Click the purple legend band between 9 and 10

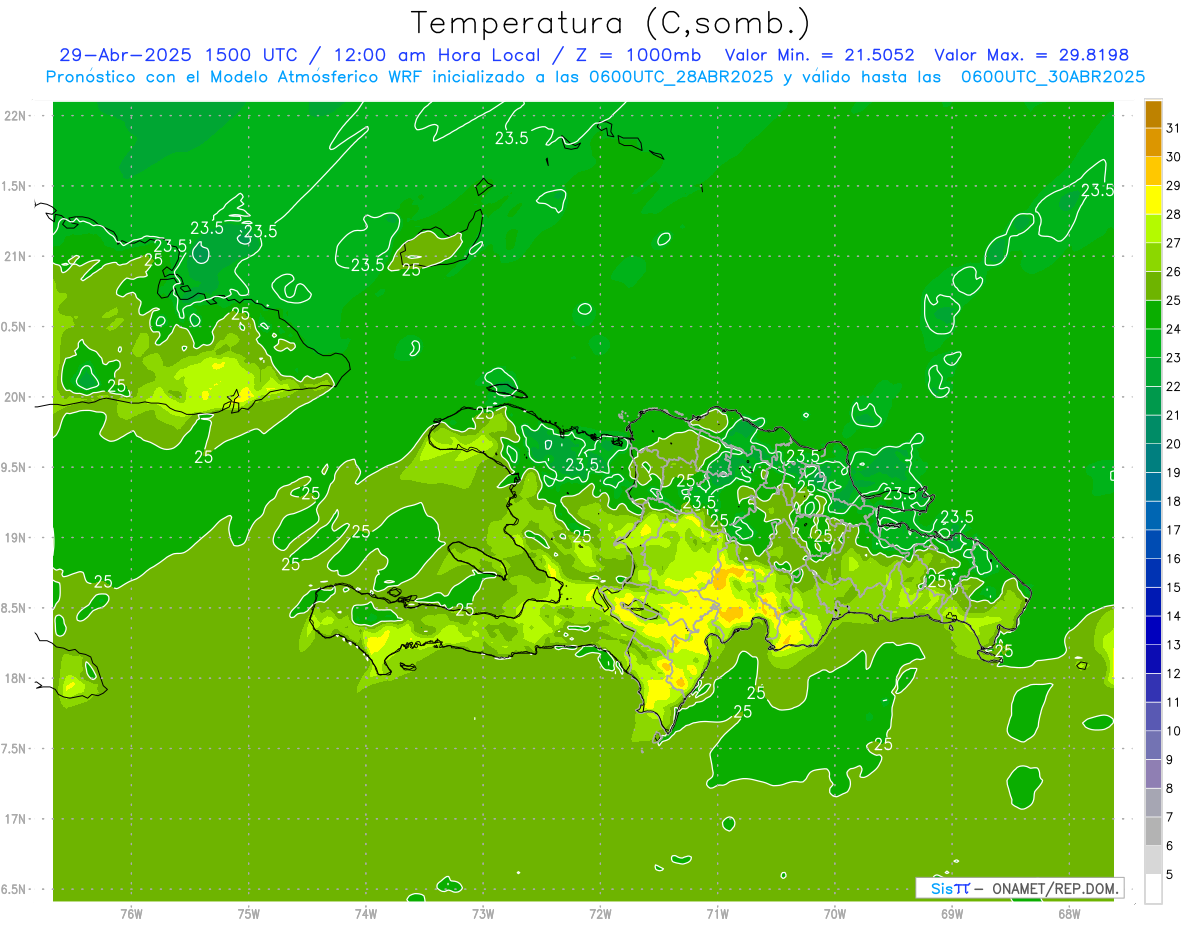pos(1153,744)
